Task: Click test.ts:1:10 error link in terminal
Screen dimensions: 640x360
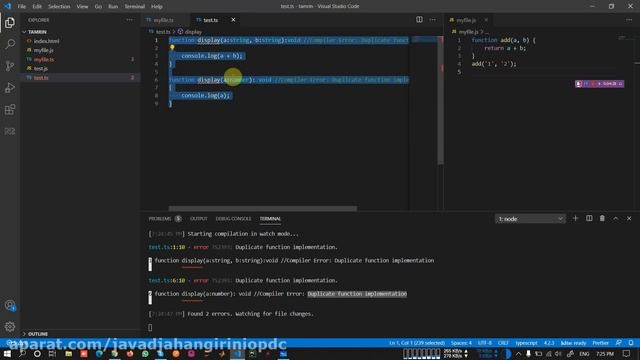Action: (x=167, y=247)
